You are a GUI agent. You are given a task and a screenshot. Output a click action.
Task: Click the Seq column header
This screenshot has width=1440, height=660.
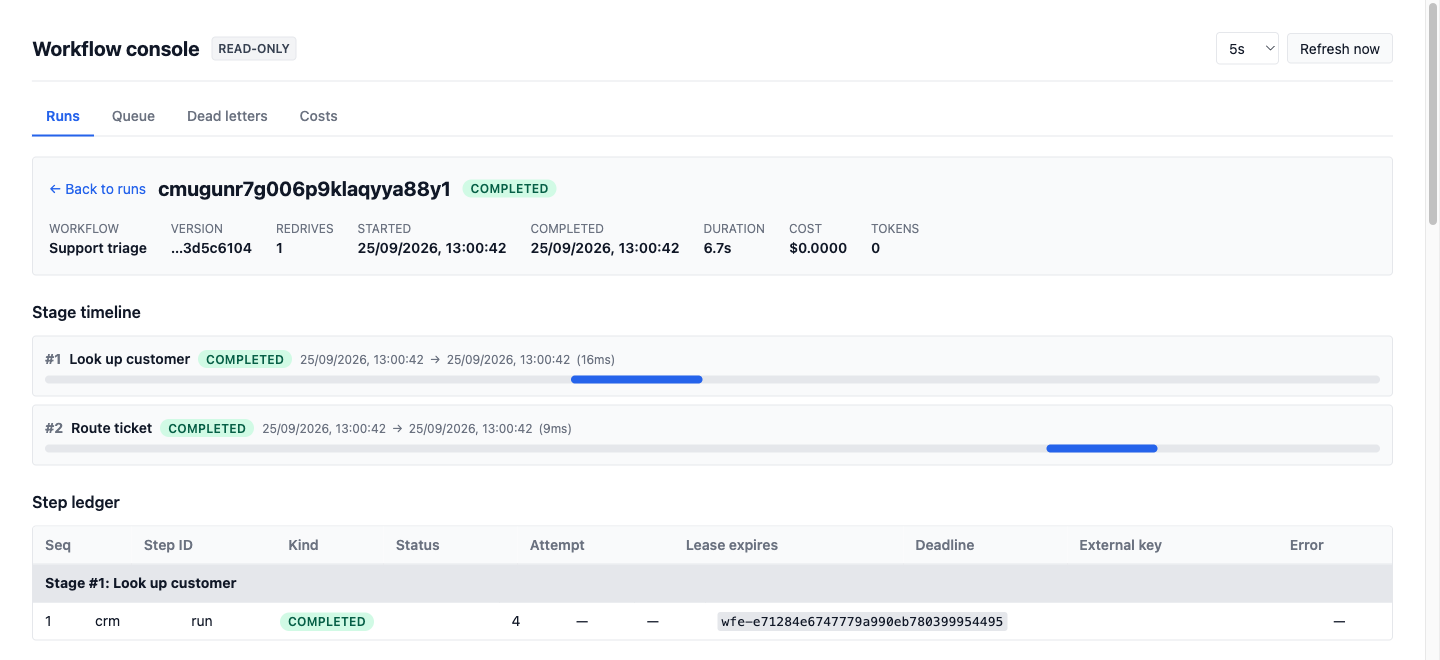[x=58, y=545]
